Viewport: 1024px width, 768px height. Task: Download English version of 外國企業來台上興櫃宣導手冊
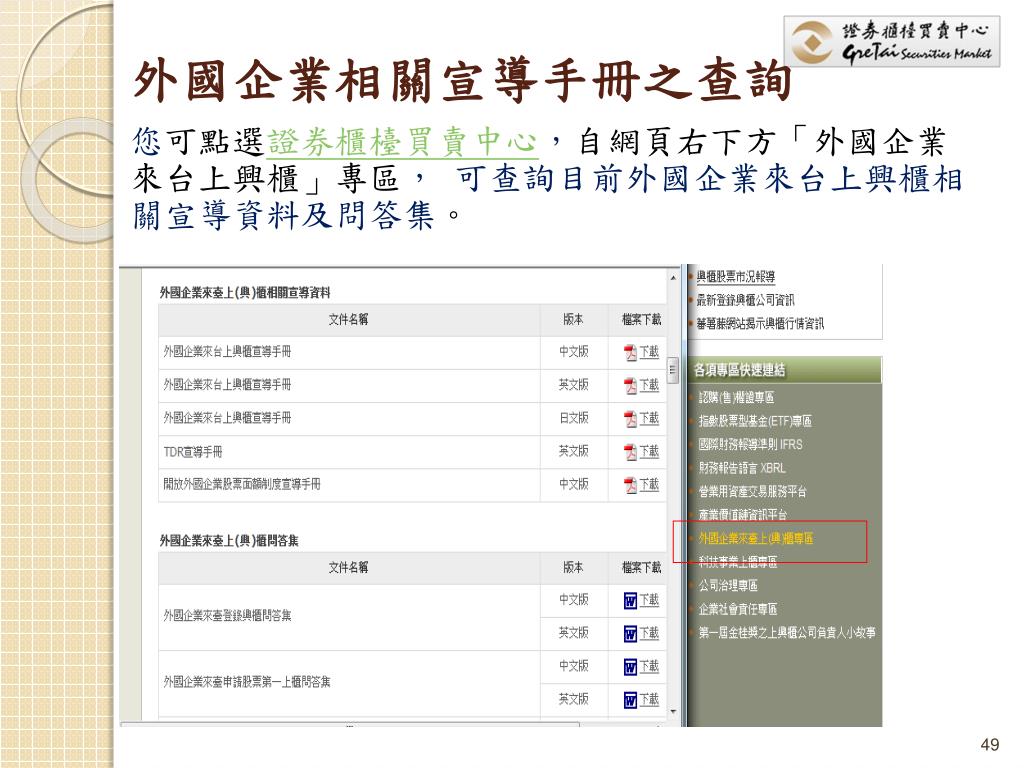(x=649, y=385)
